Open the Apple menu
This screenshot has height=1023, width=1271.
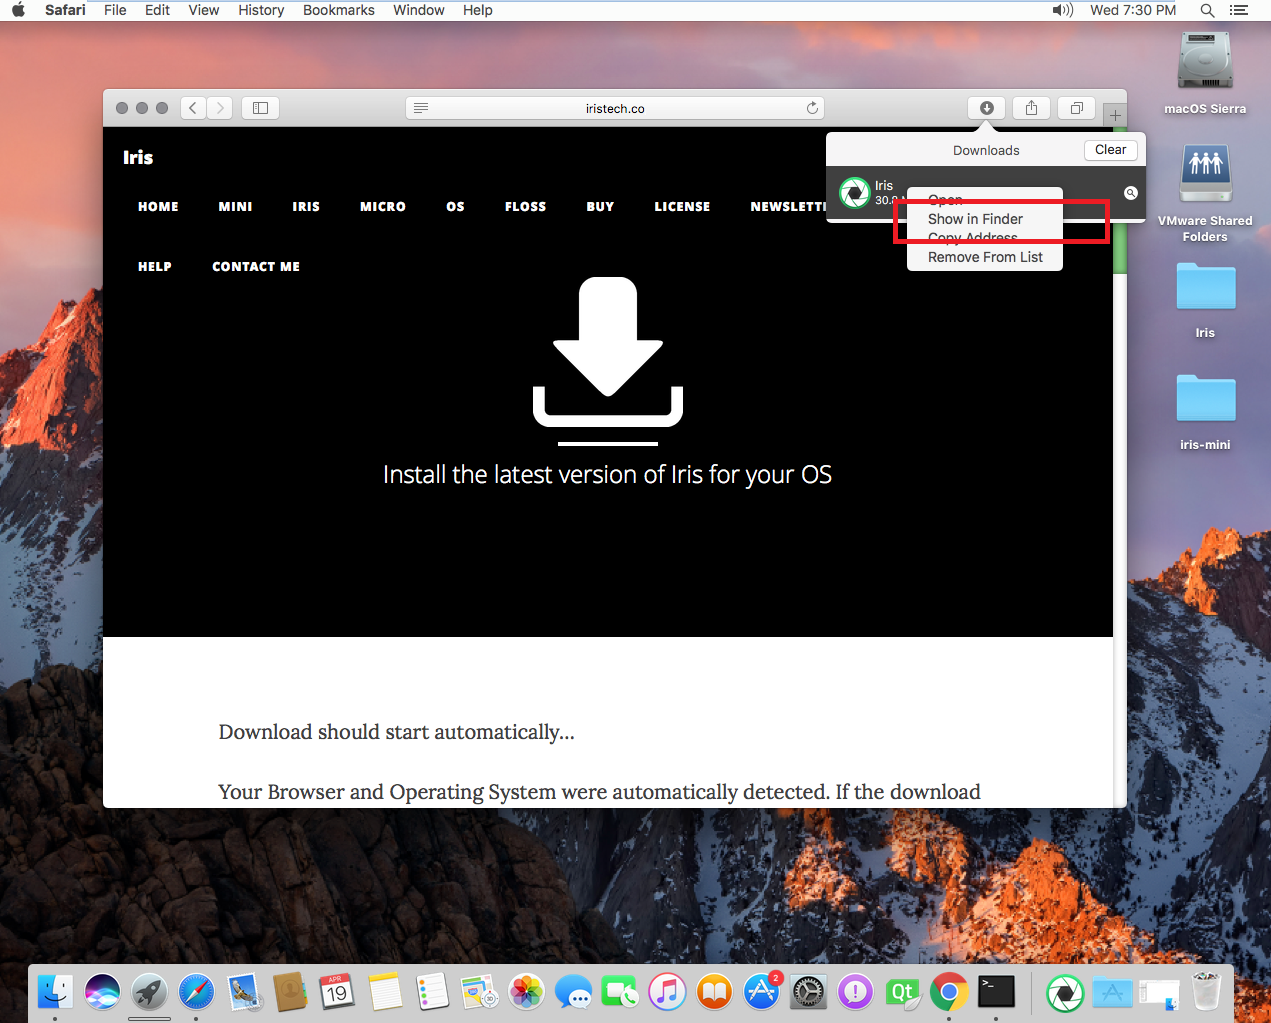18,10
